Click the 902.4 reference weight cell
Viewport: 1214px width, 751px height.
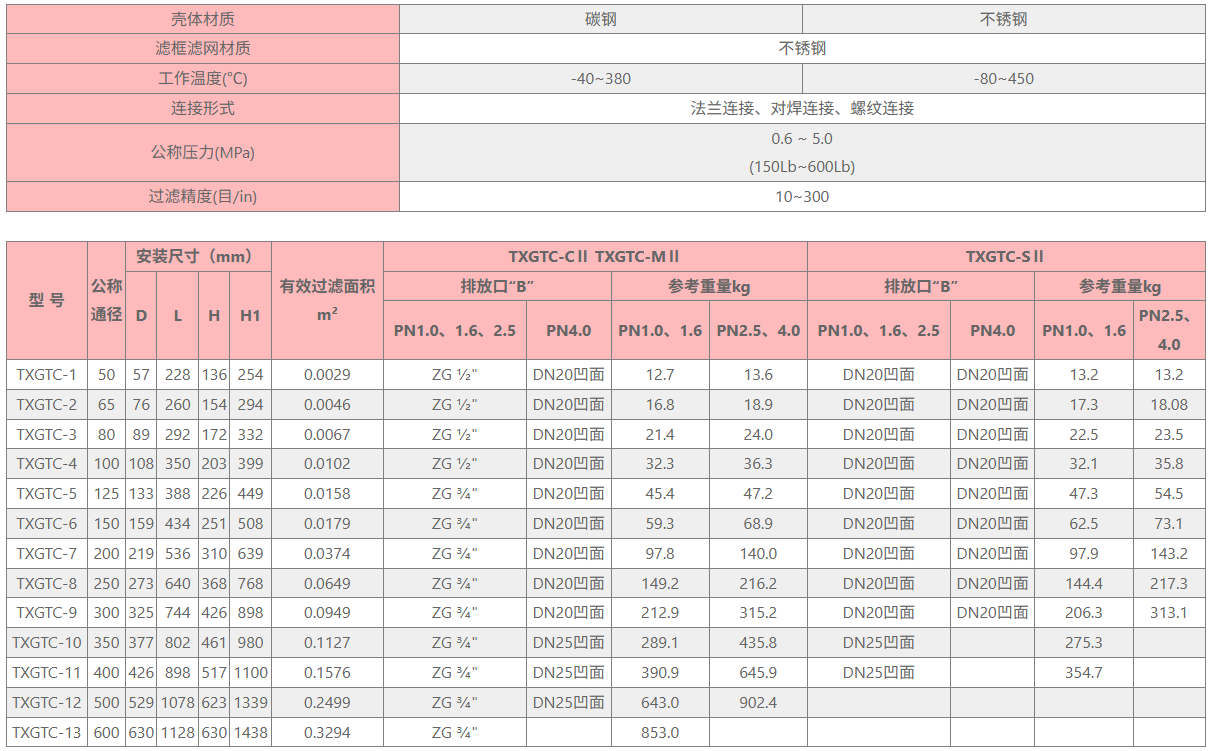coord(757,702)
